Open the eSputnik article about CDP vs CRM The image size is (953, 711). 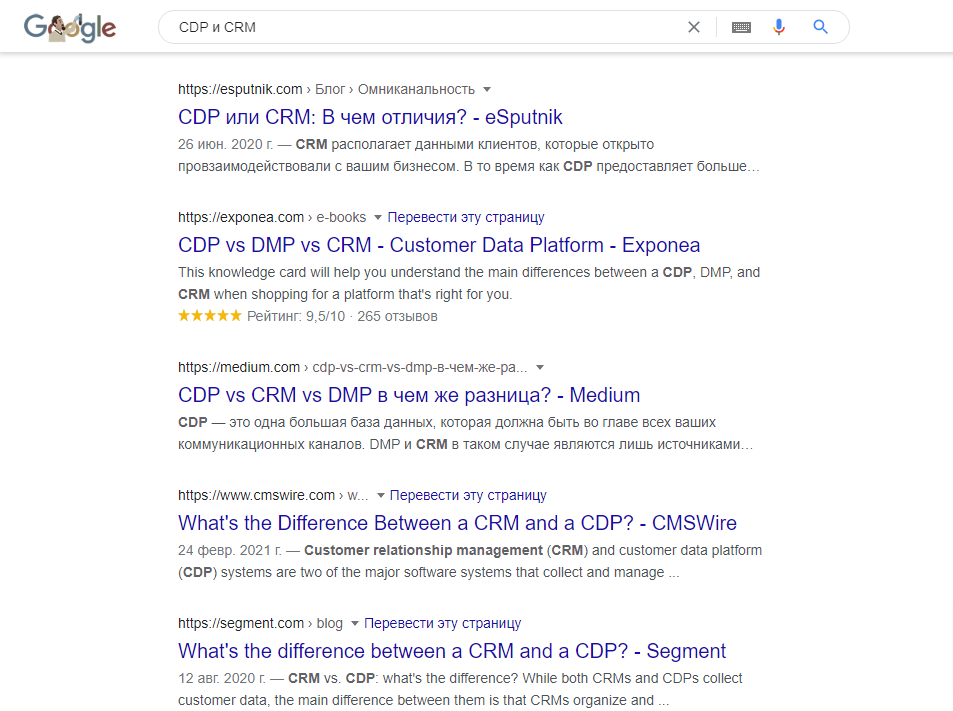[369, 117]
